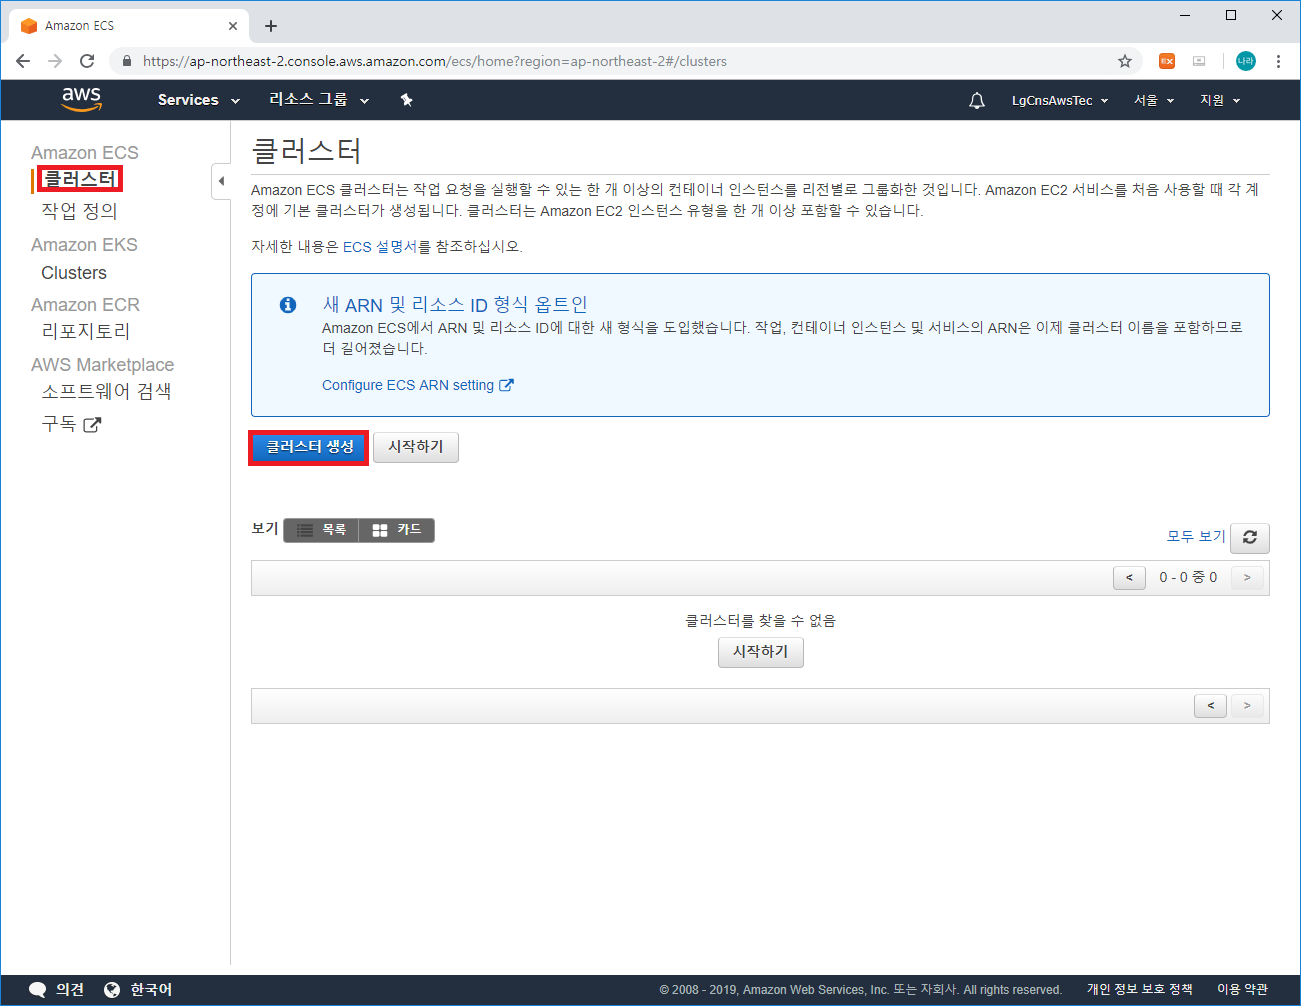The height and width of the screenshot is (1006, 1301).
Task: Click 시작하기 next to 클러스터 생성
Action: point(416,447)
